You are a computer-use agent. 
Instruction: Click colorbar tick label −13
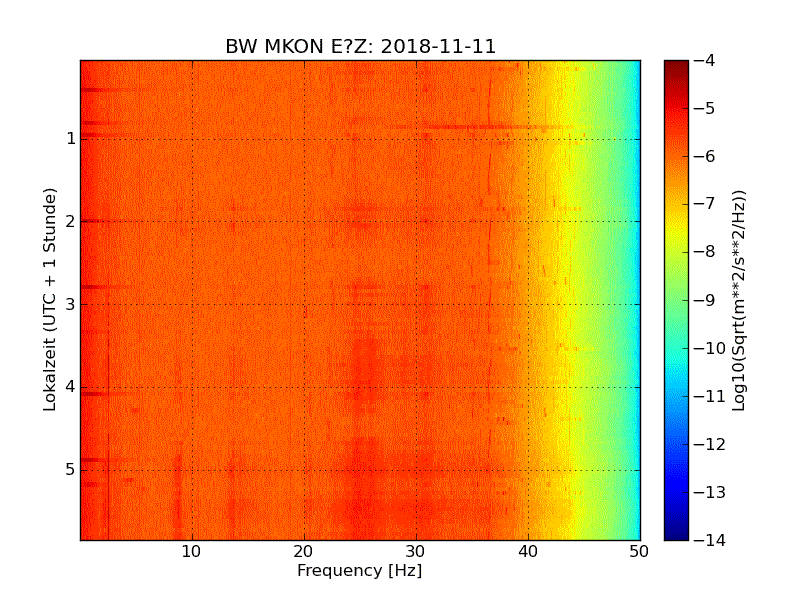click(x=710, y=492)
